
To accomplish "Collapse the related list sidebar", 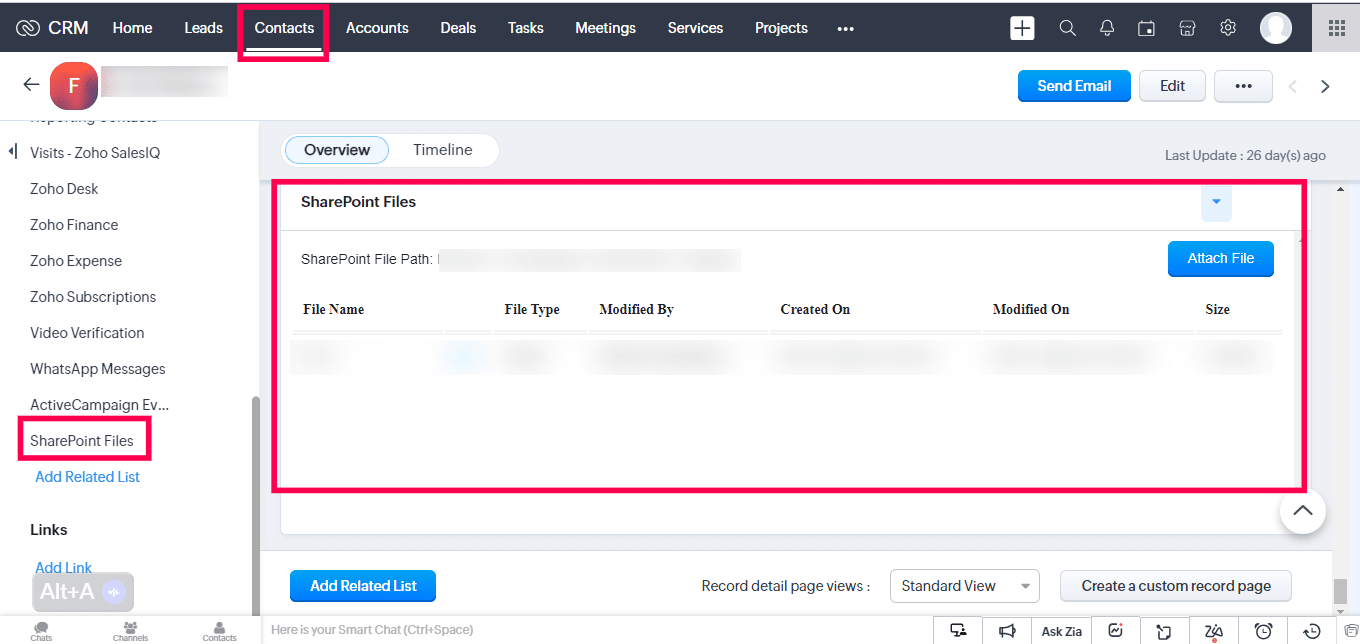I will [13, 152].
